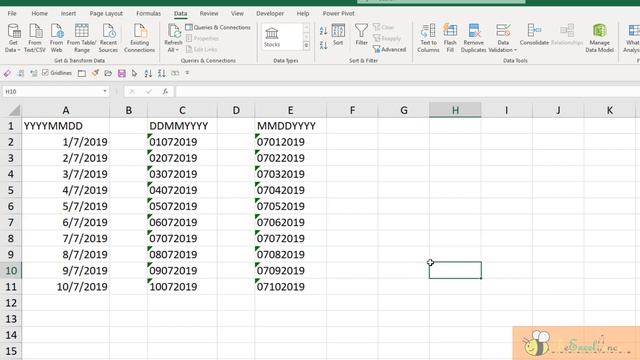Select column A header
This screenshot has height=360, width=640.
[66, 110]
